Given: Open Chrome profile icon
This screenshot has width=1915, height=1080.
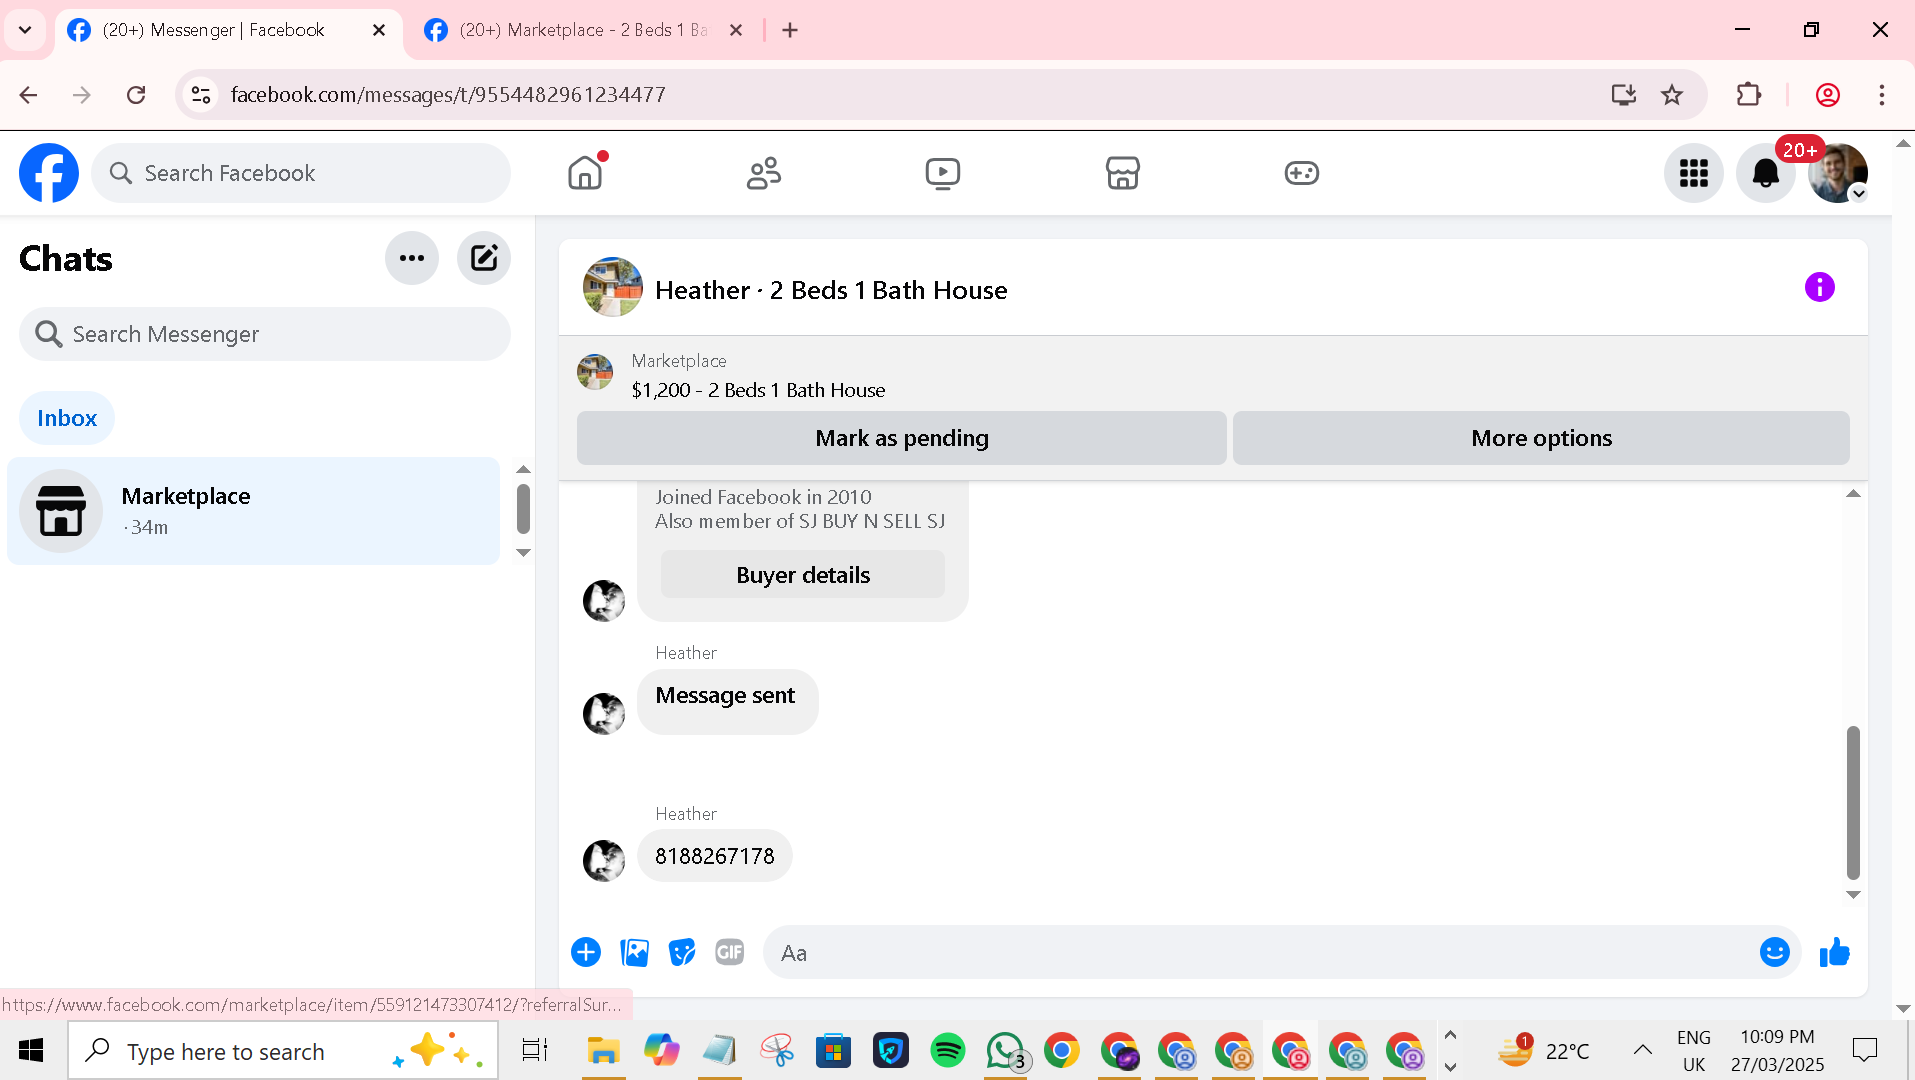Looking at the screenshot, I should tap(1828, 95).
